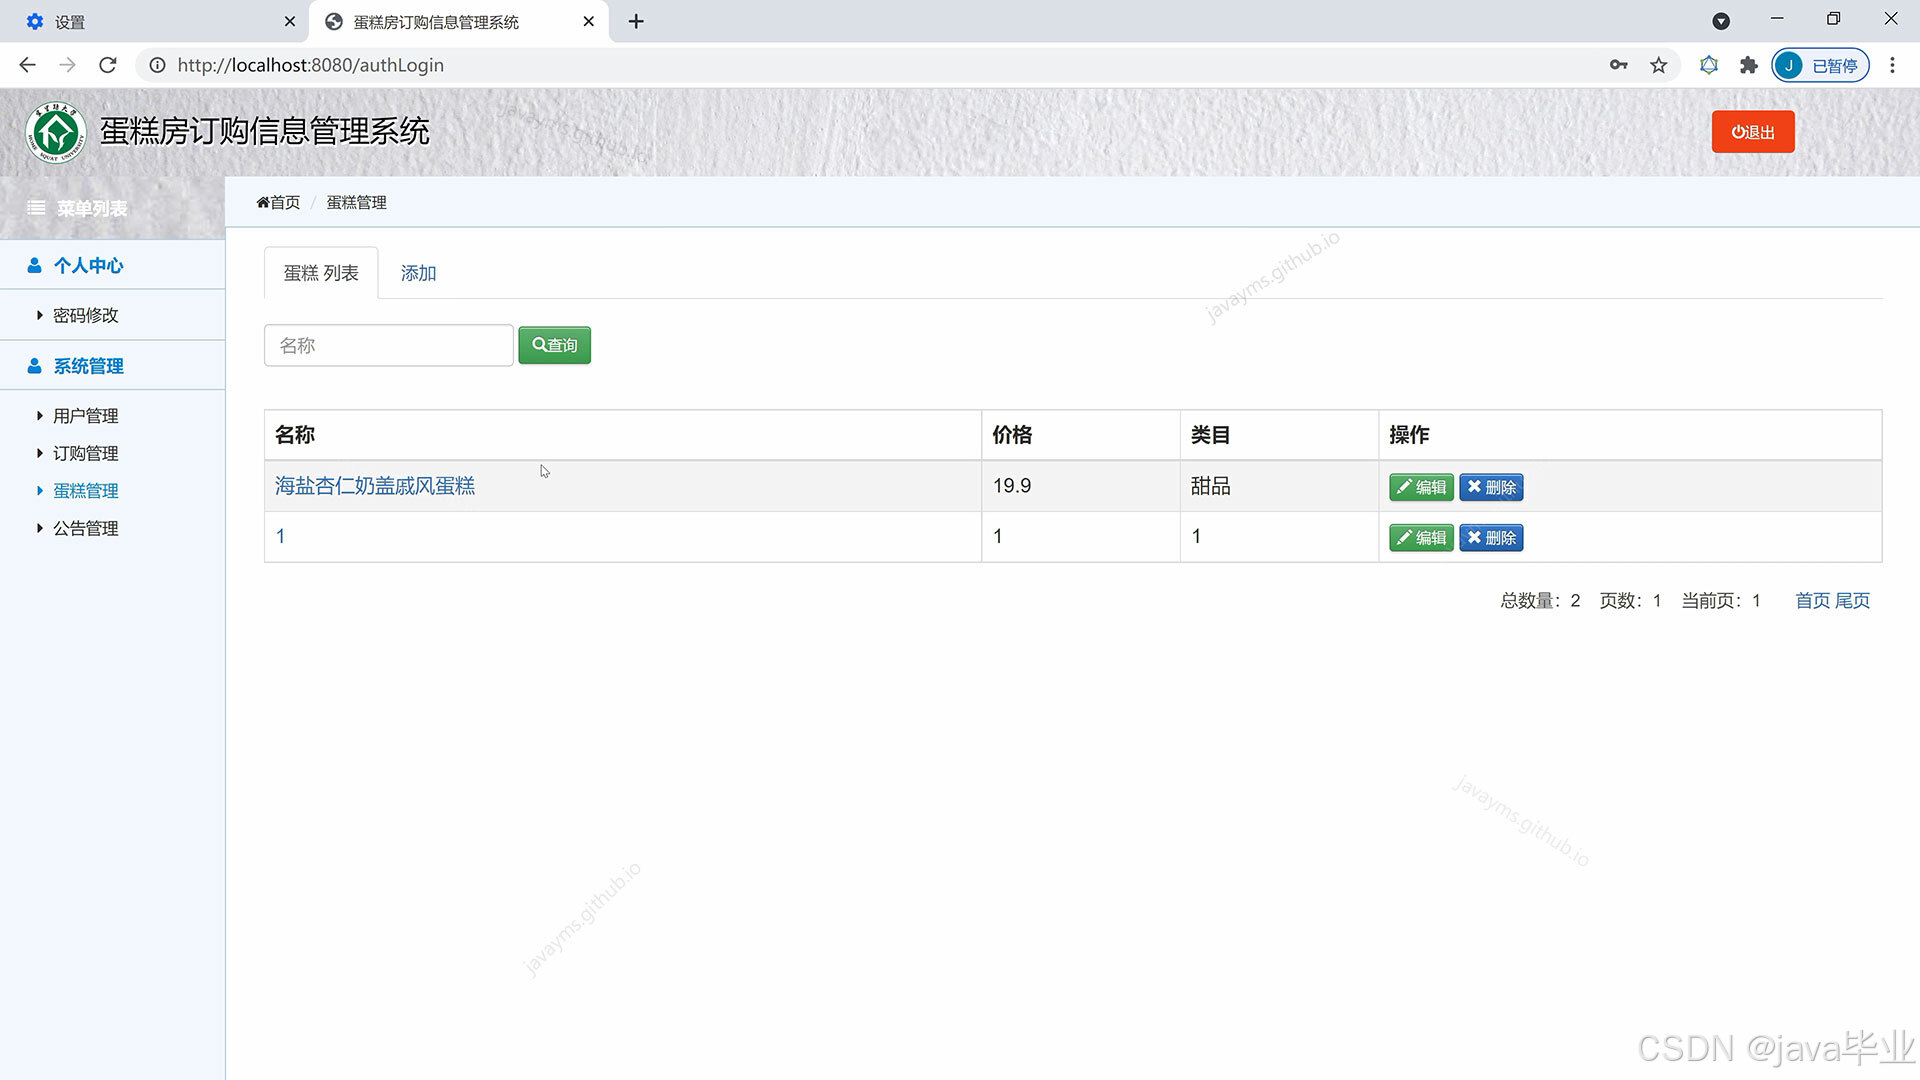Image resolution: width=1920 pixels, height=1080 pixels.
Task: Focus the 名称 search input field
Action: 389,345
